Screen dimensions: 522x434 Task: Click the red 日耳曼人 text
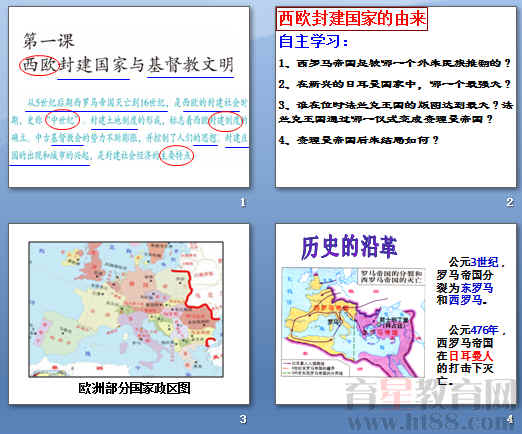point(470,356)
